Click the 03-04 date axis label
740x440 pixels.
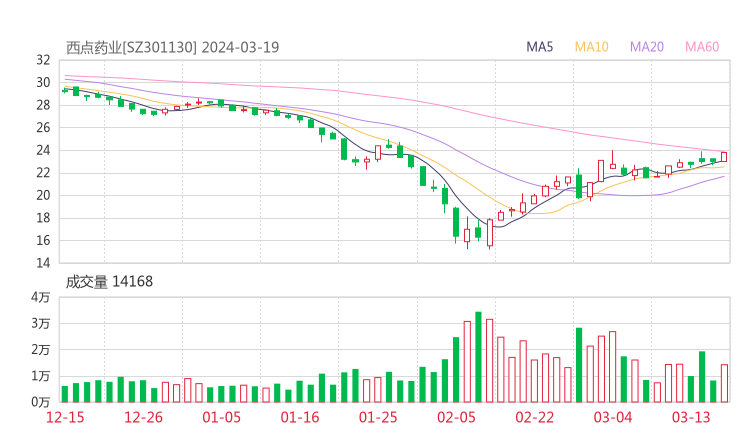coord(613,417)
